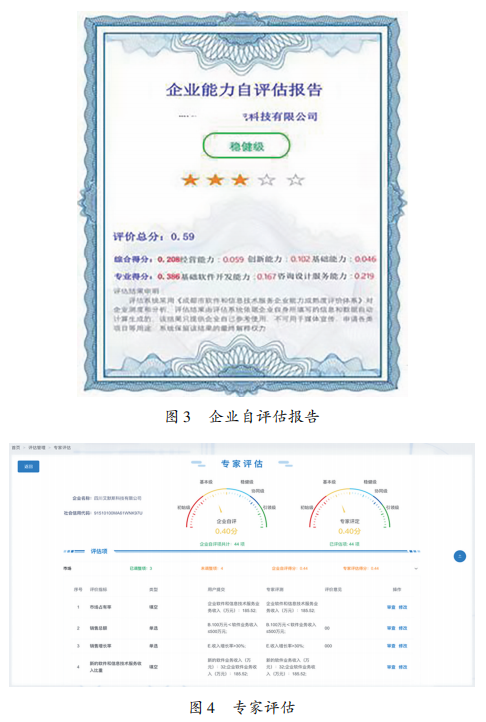Click the first orange star rating
Screen dimensions: 486x722
click(x=190, y=180)
